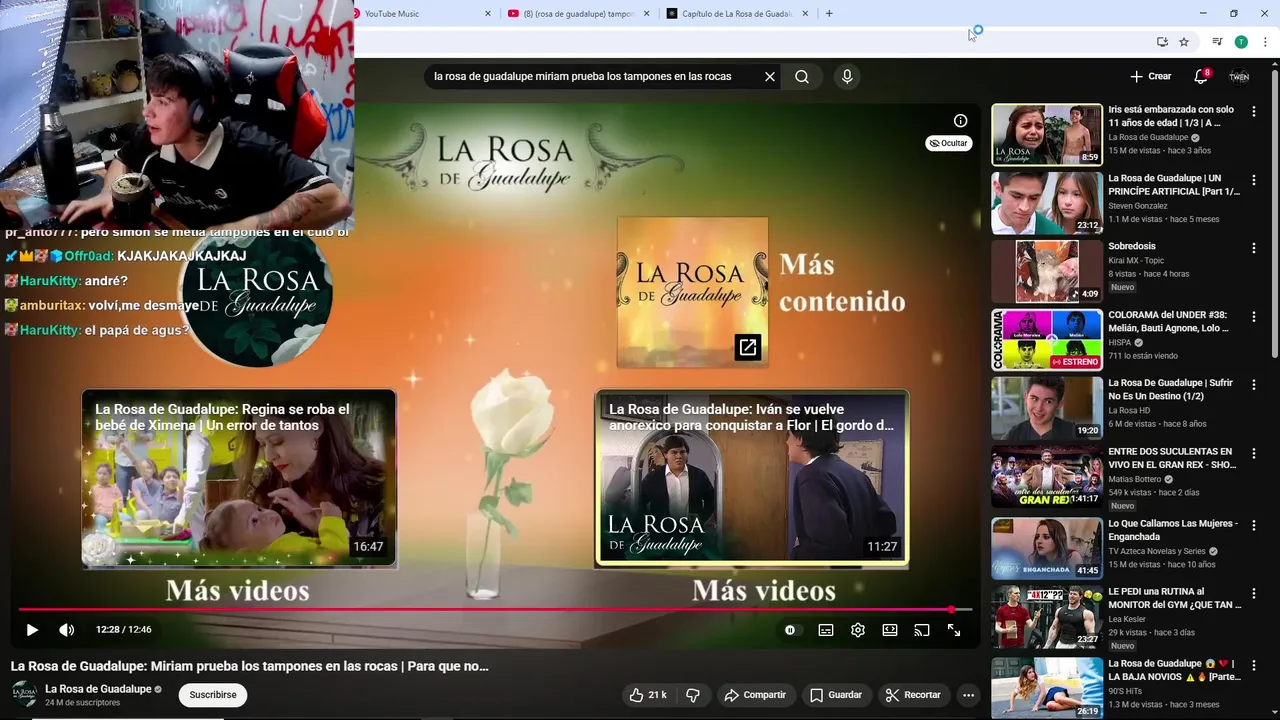Clear the search box text
This screenshot has height=720, width=1280.
tap(770, 76)
